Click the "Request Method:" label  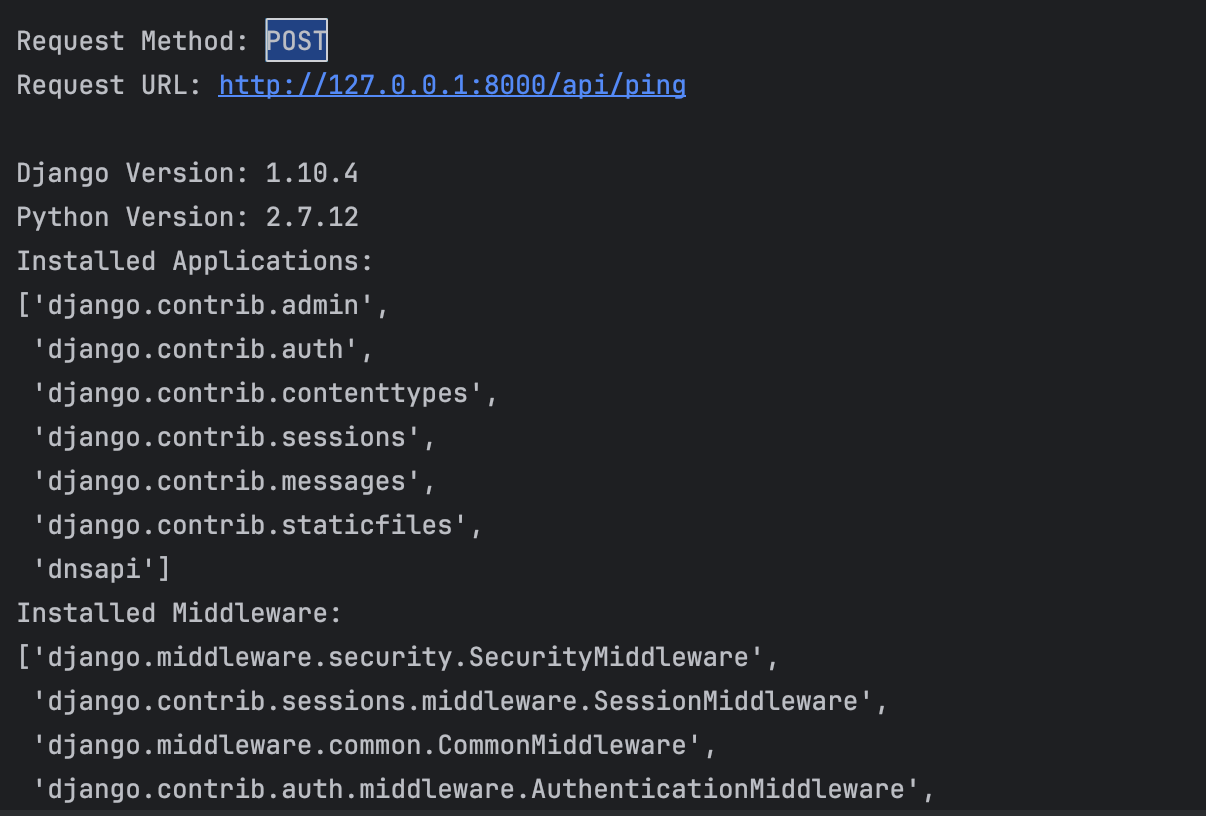click(x=132, y=41)
